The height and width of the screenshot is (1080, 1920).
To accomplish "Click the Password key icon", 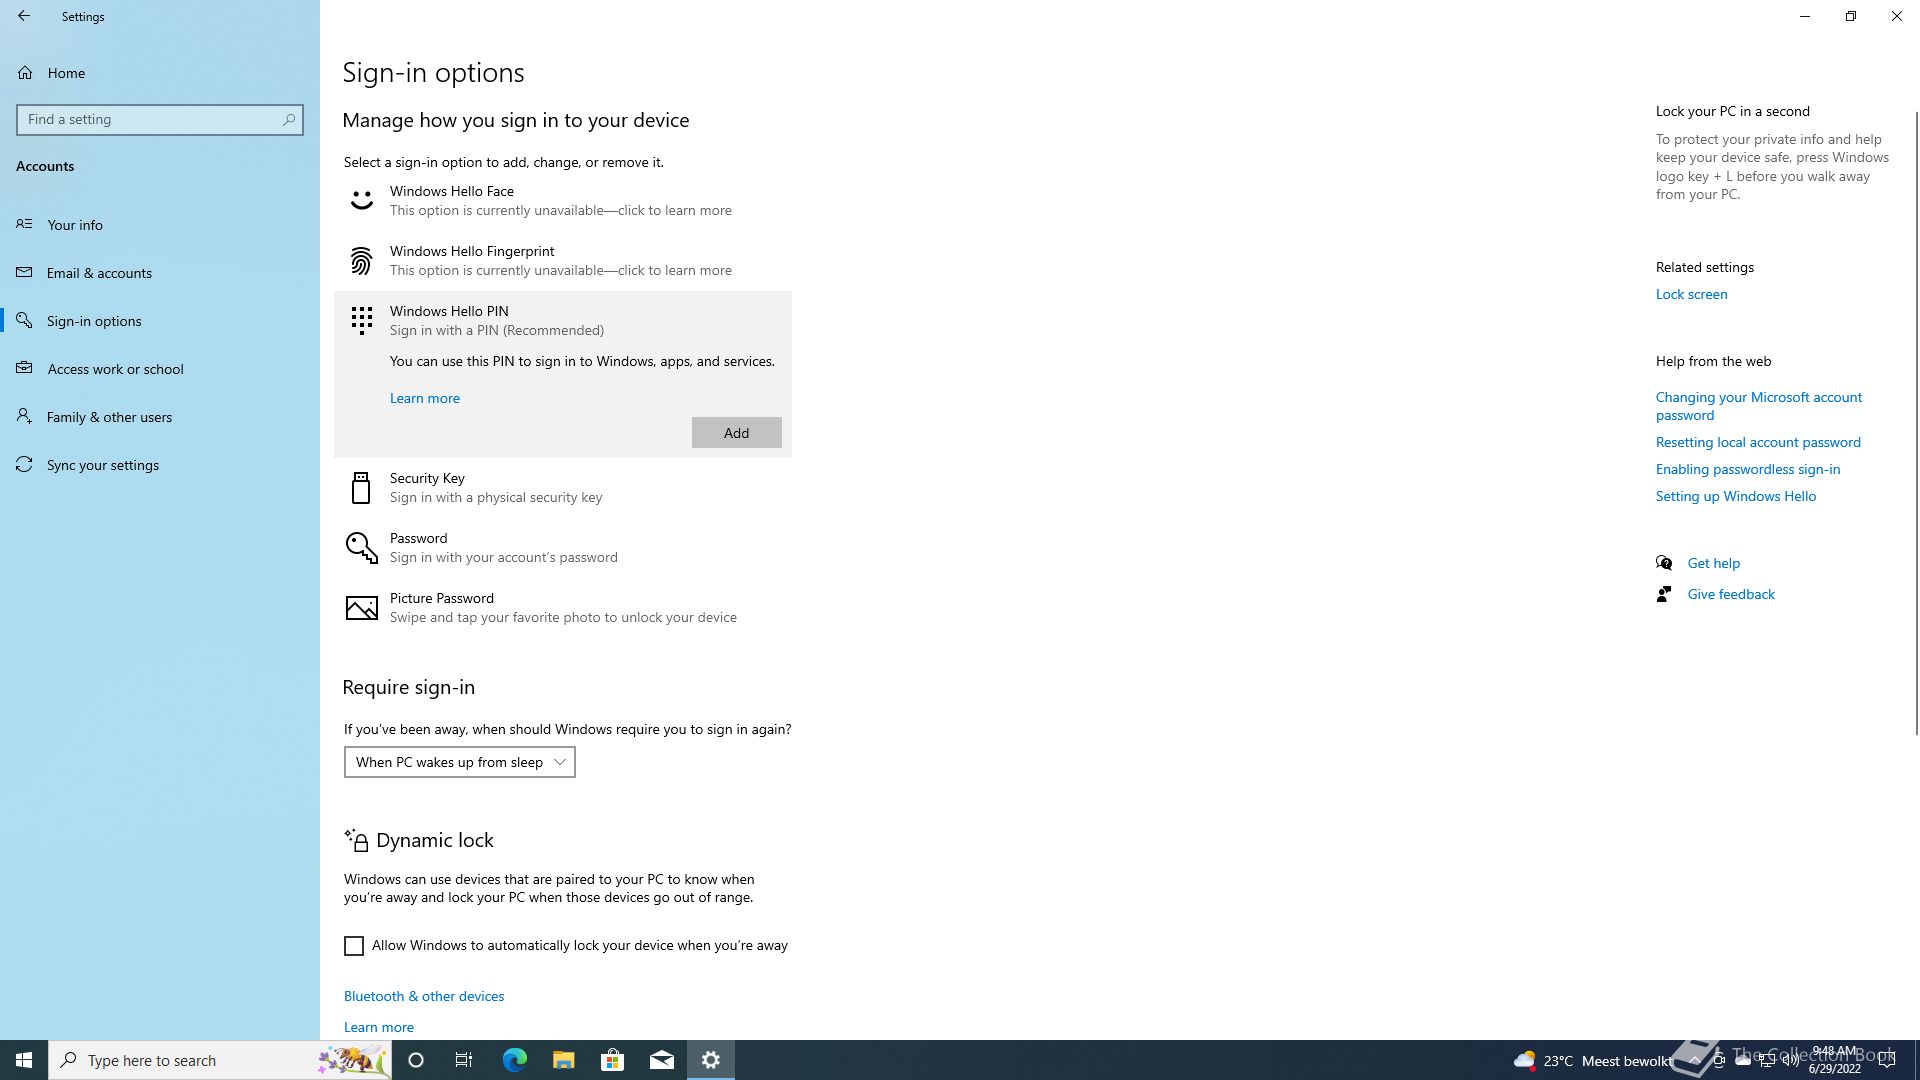I will point(361,547).
